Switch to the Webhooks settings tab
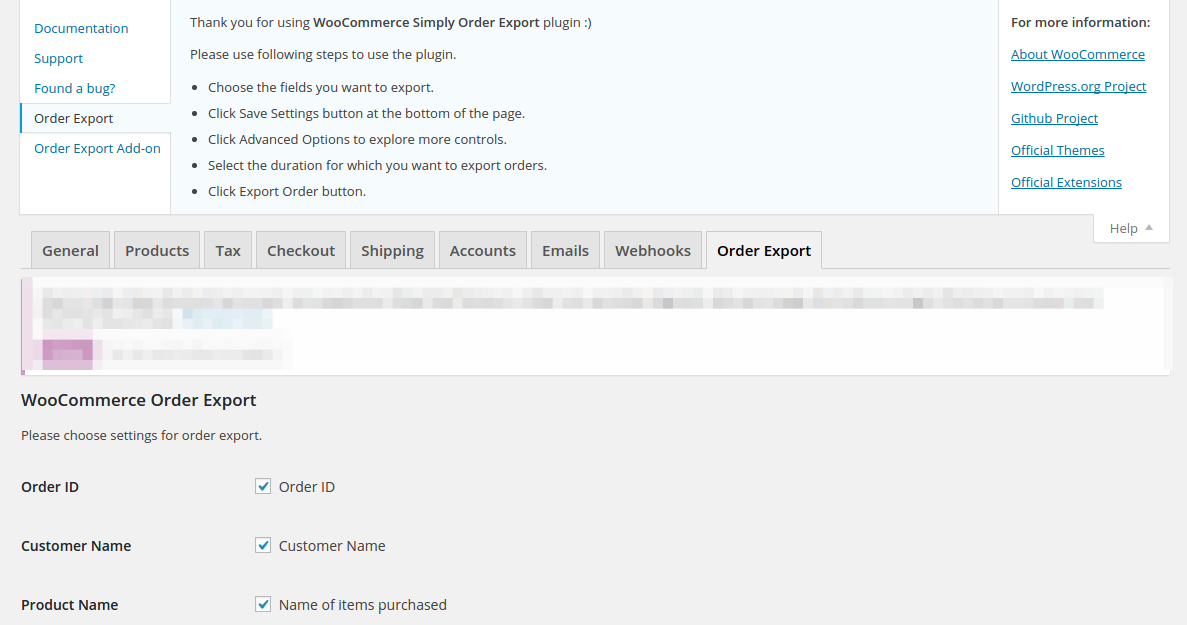This screenshot has height=625, width=1187. click(653, 250)
